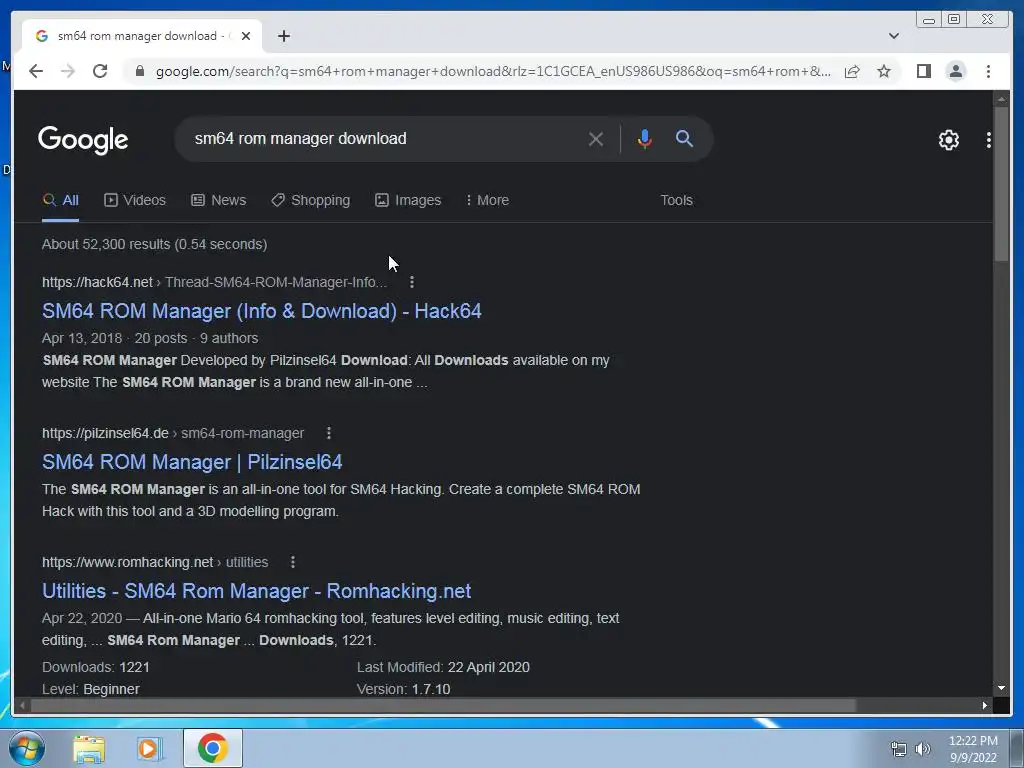Switch to Images results
The width and height of the screenshot is (1024, 768).
click(x=408, y=200)
